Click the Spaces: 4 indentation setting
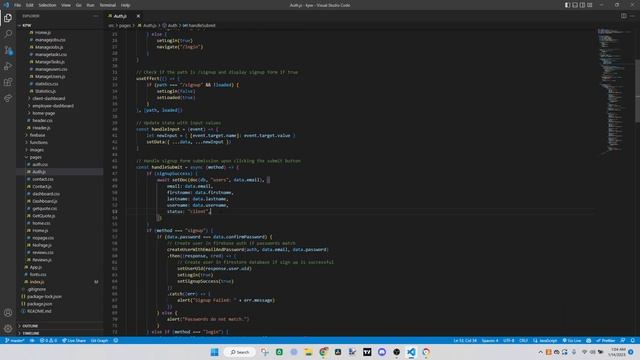Viewport: 640px width, 360px height. (490, 340)
